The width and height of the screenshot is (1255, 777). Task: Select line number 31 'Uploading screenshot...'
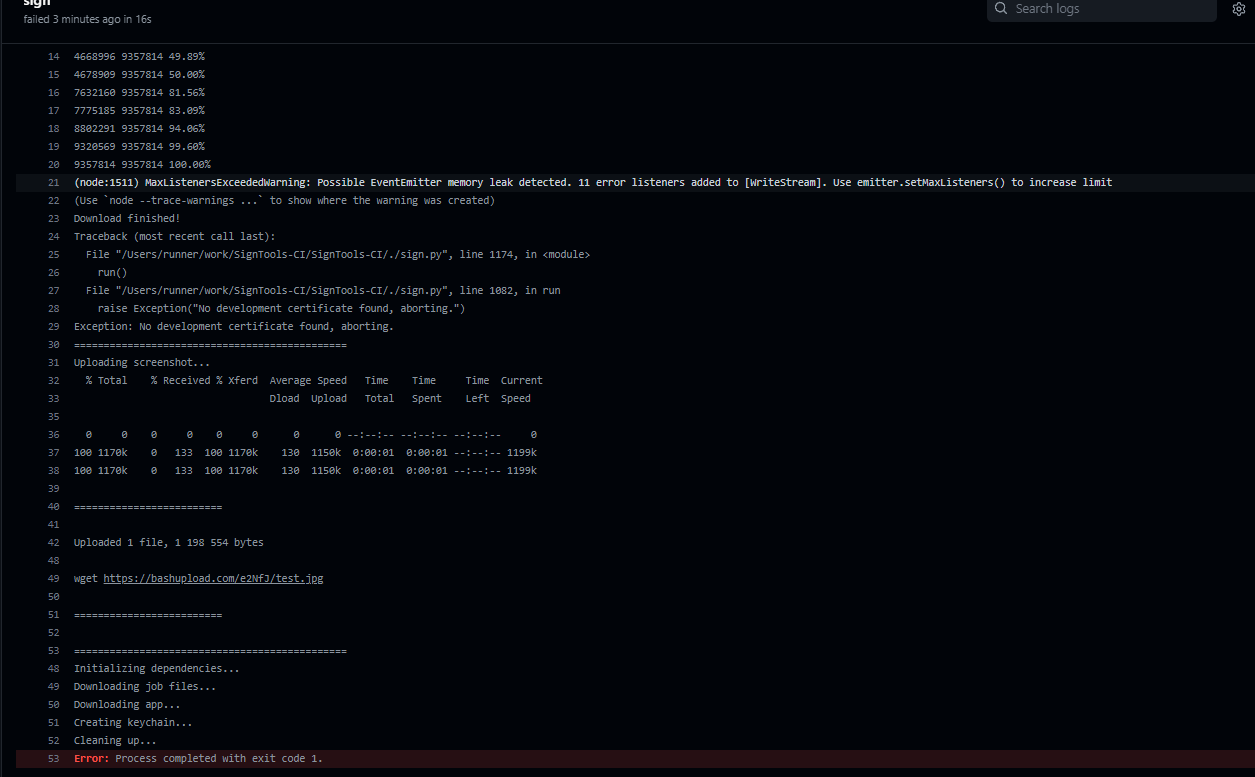click(53, 362)
